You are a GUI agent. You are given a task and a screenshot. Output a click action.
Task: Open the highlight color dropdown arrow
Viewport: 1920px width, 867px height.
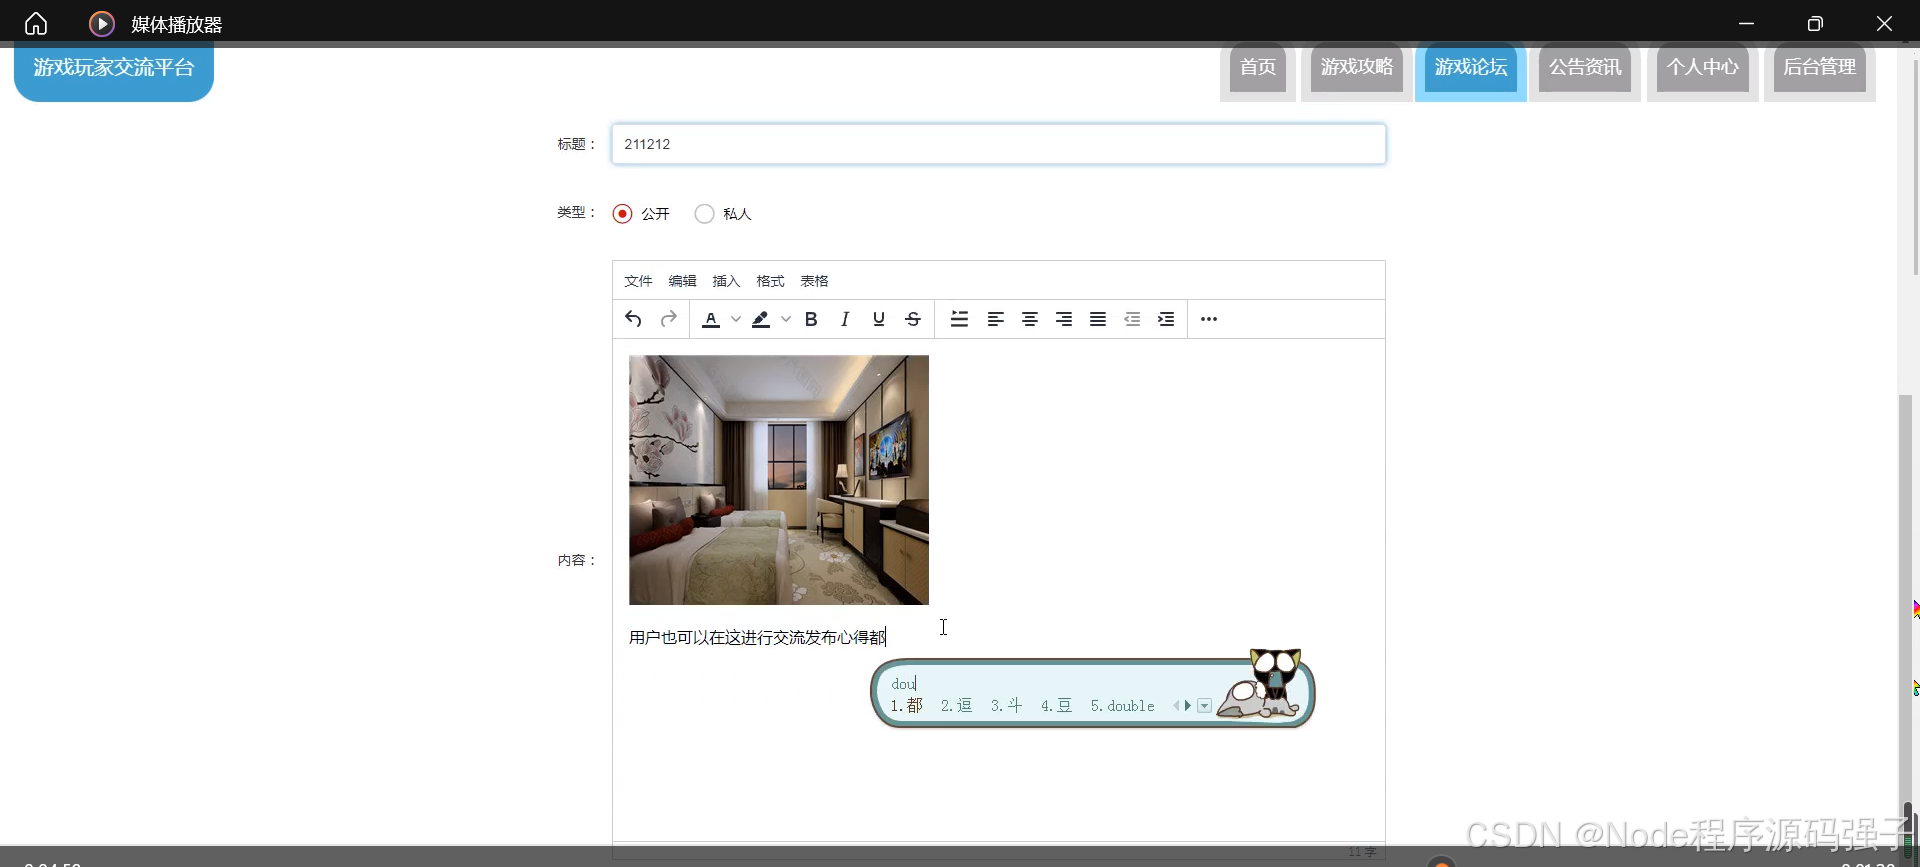(x=786, y=319)
